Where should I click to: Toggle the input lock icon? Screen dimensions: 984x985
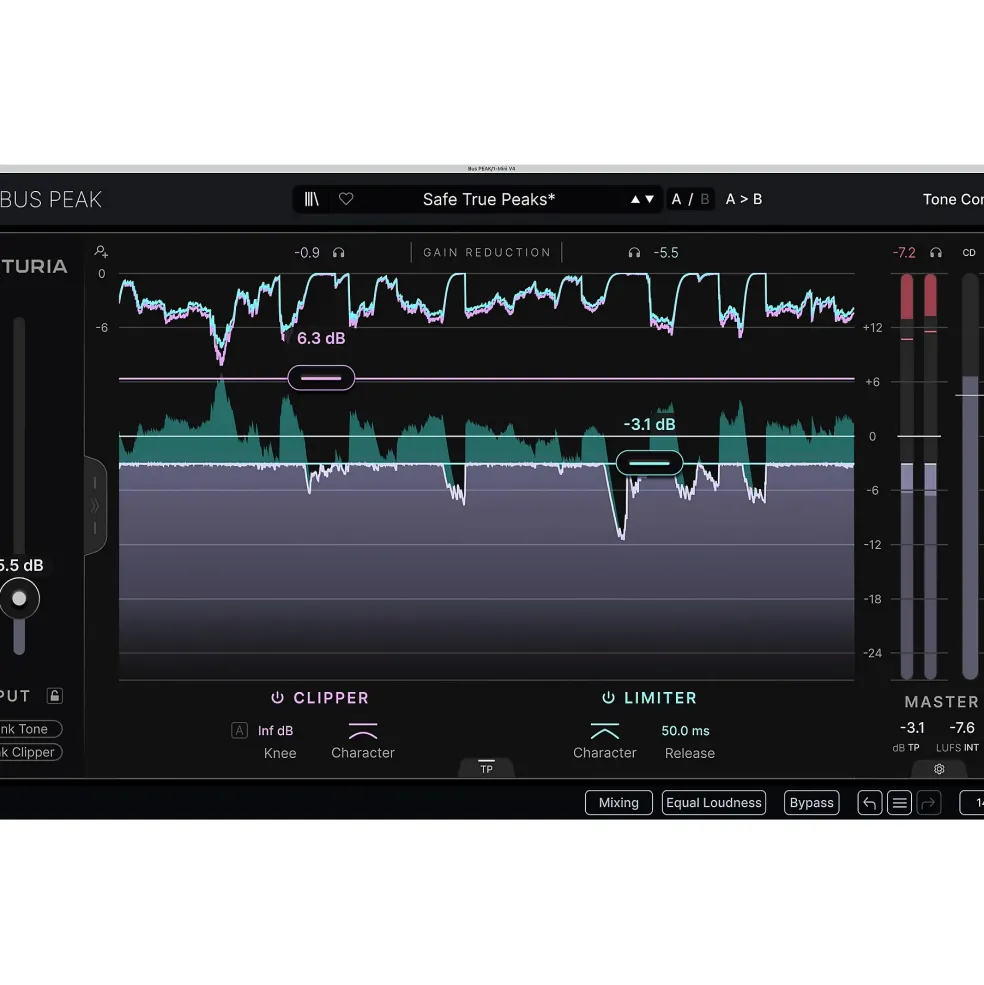tap(55, 695)
